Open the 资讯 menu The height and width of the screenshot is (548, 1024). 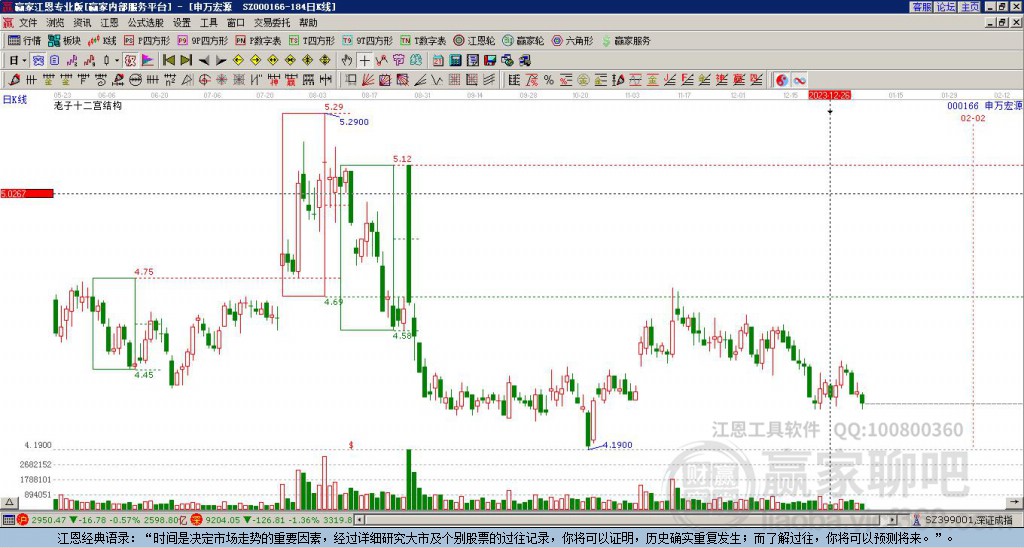point(82,23)
